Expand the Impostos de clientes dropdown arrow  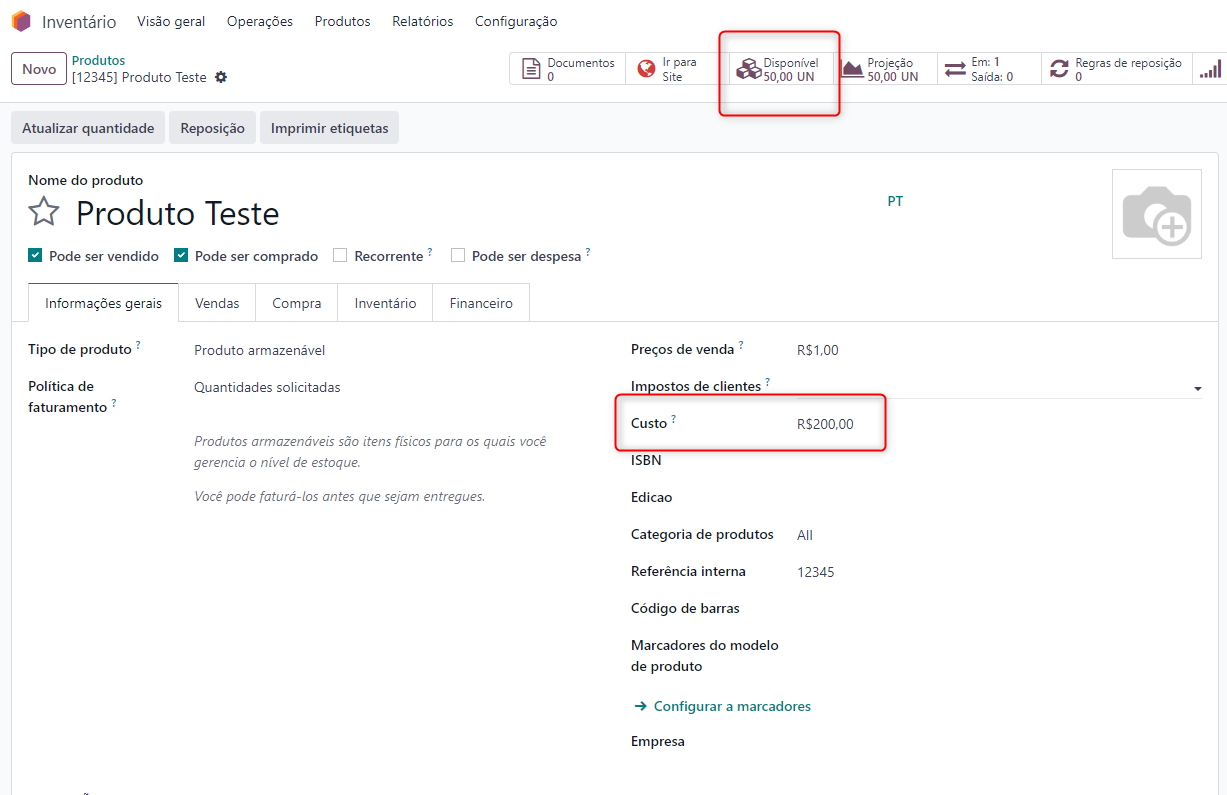point(1197,388)
